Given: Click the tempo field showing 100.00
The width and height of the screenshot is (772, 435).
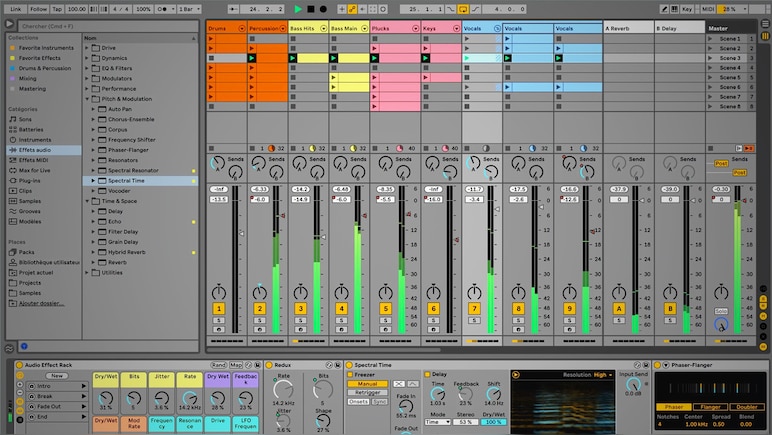Looking at the screenshot, I should 76,9.
